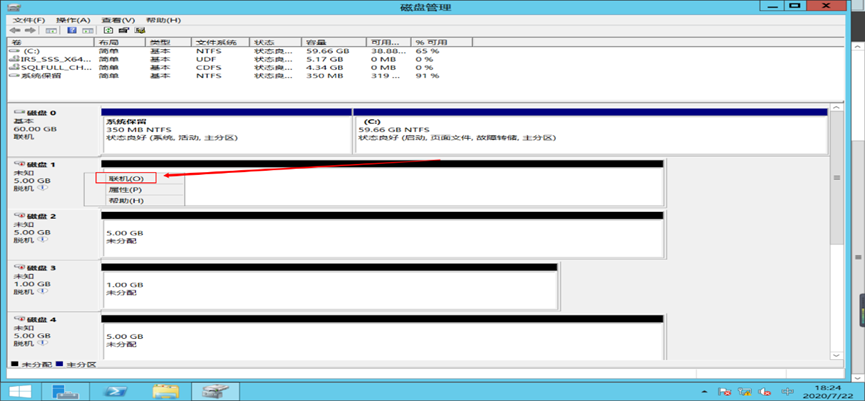Launch PowerShell from the taskbar

click(x=117, y=391)
